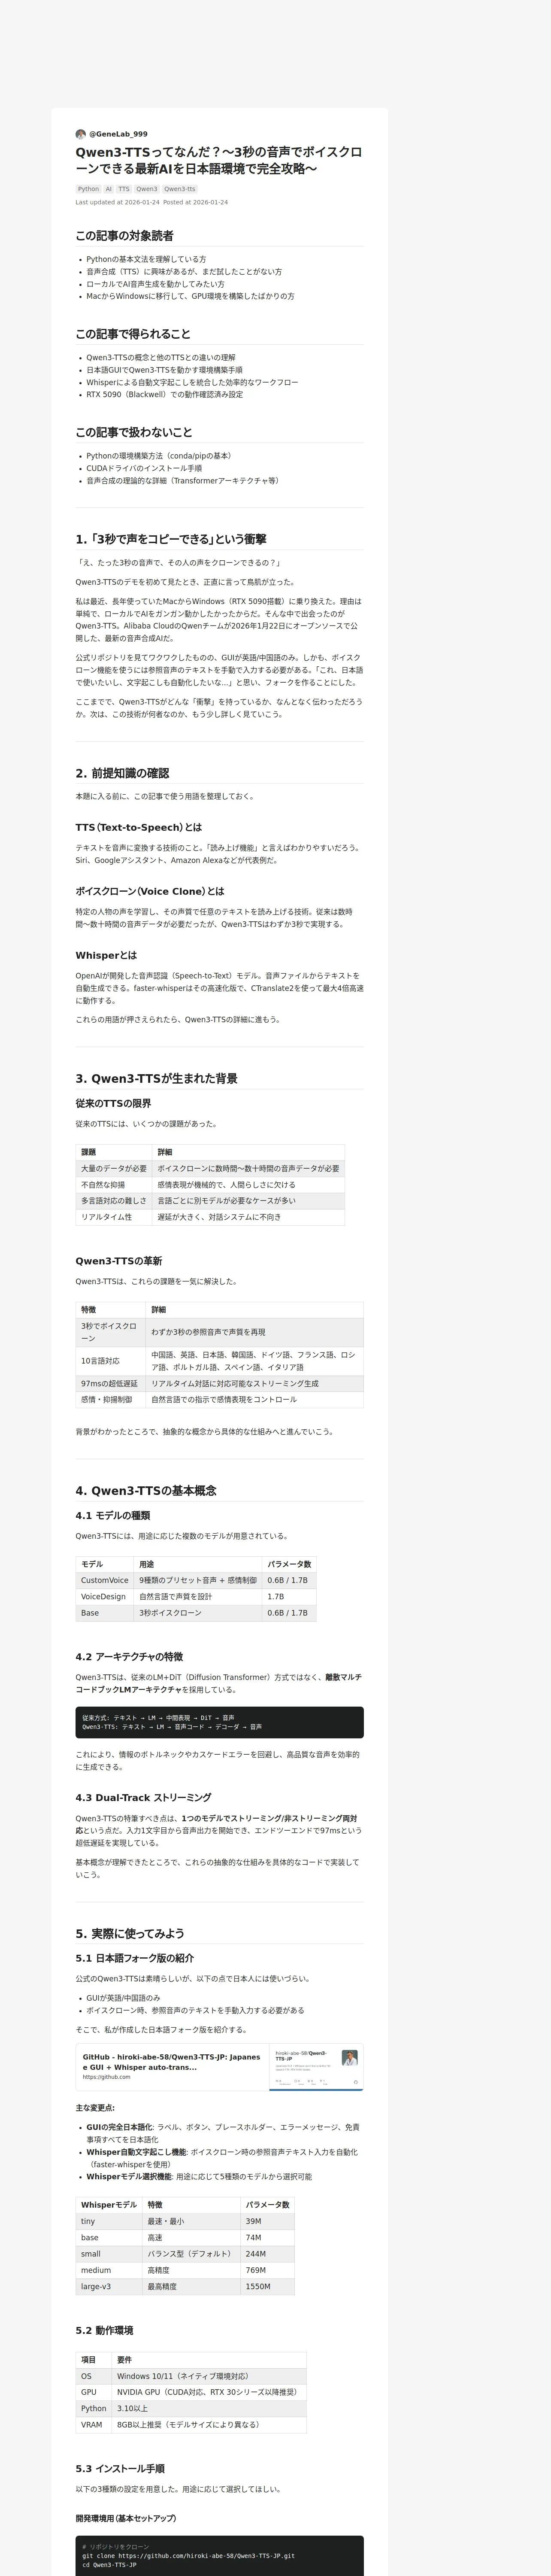Click the subheading '4.2 アーキテクチャの特徴'
Viewport: 551px width, 2576px height.
pyautogui.click(x=129, y=1656)
